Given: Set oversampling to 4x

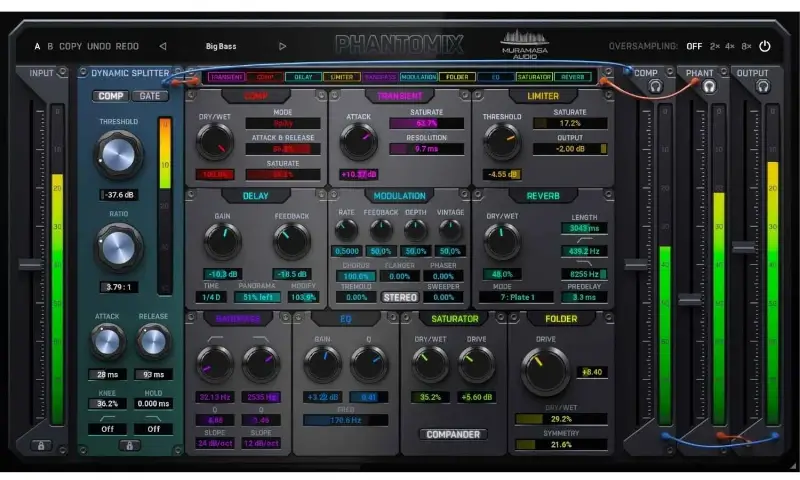Looking at the screenshot, I should (730, 46).
